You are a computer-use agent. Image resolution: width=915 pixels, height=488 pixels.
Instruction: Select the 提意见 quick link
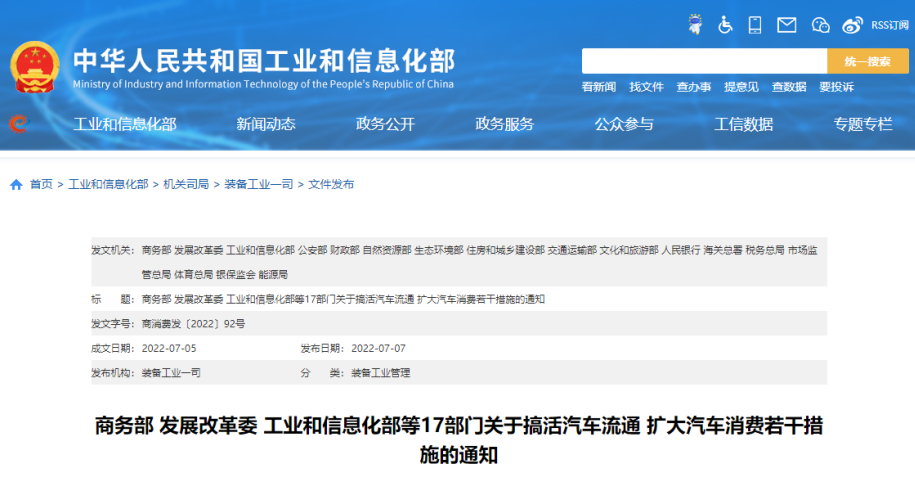[x=741, y=87]
